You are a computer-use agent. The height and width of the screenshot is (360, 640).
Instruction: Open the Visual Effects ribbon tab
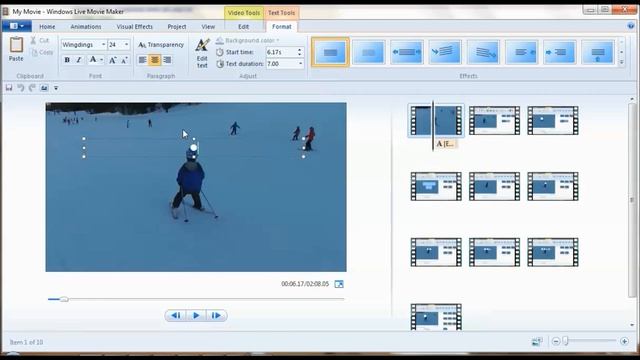coord(135,27)
